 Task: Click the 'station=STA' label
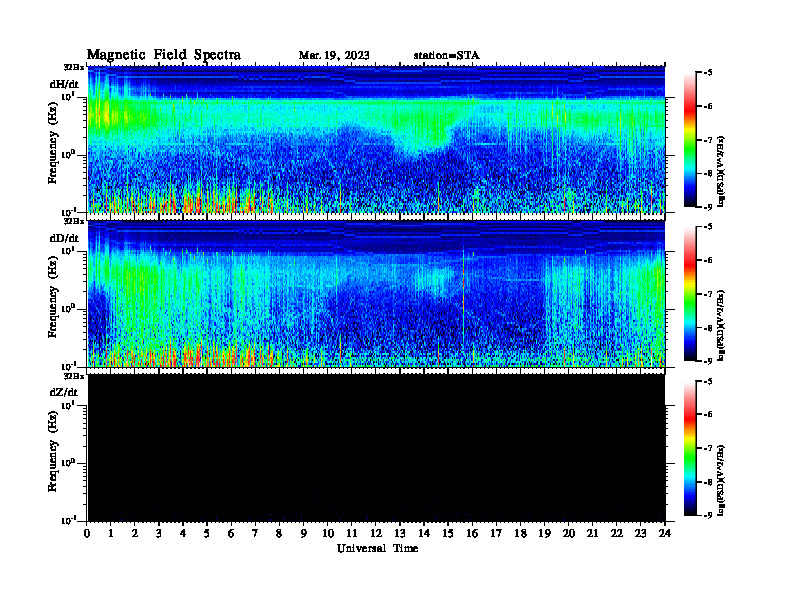[446, 55]
